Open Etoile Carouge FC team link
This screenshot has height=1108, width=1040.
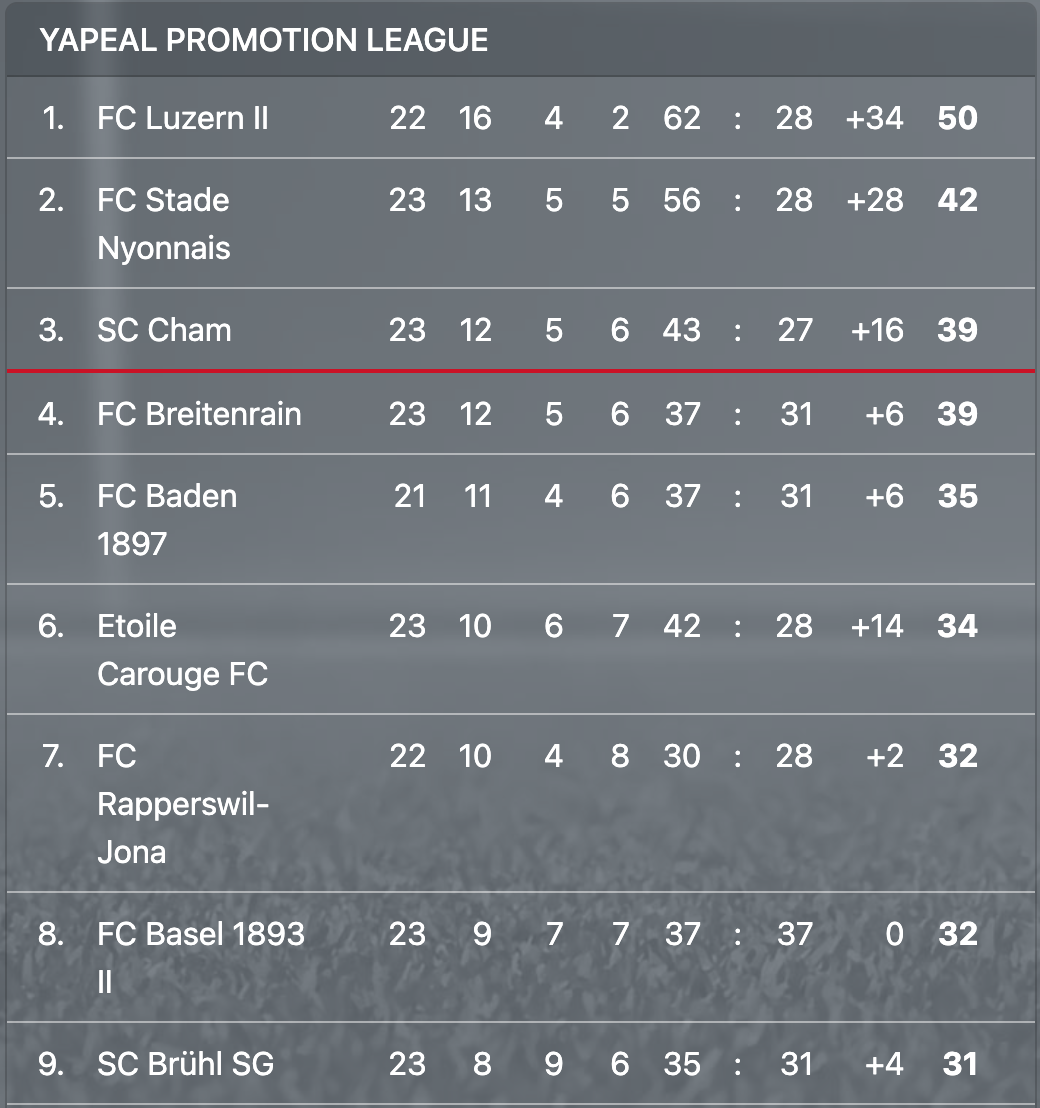[x=182, y=649]
